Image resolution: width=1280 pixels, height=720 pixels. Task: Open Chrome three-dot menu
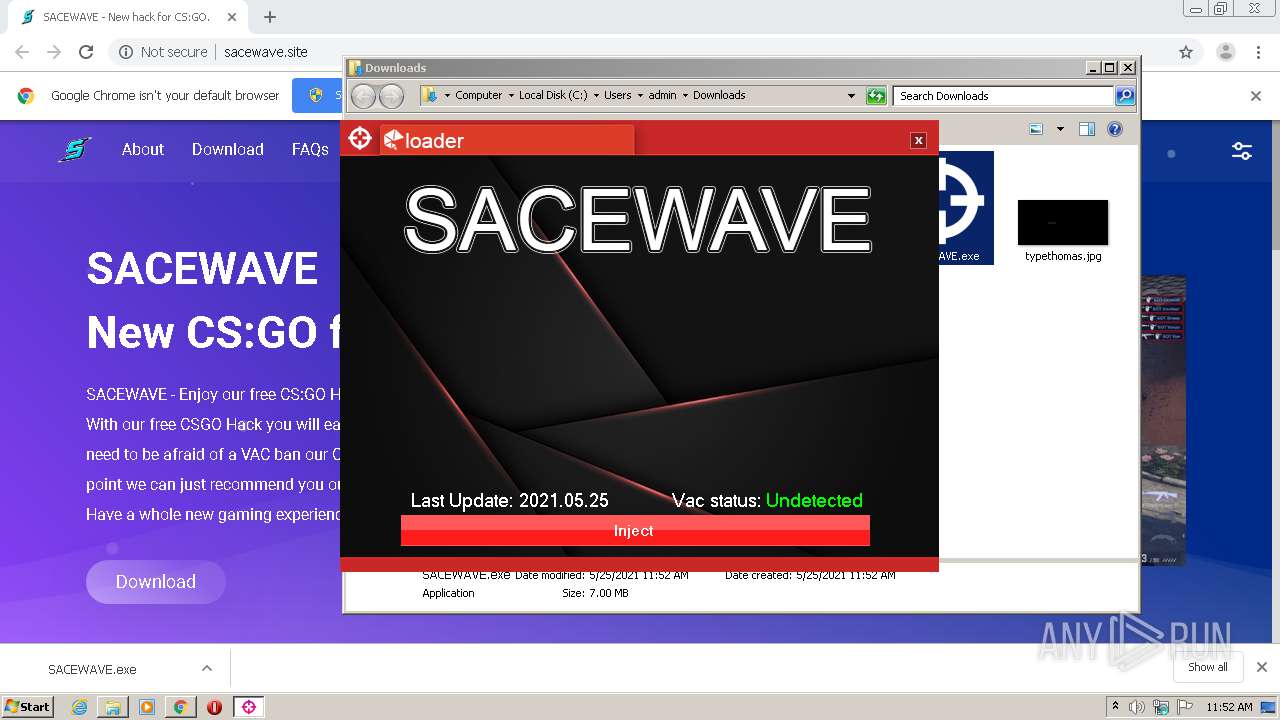click(1258, 52)
